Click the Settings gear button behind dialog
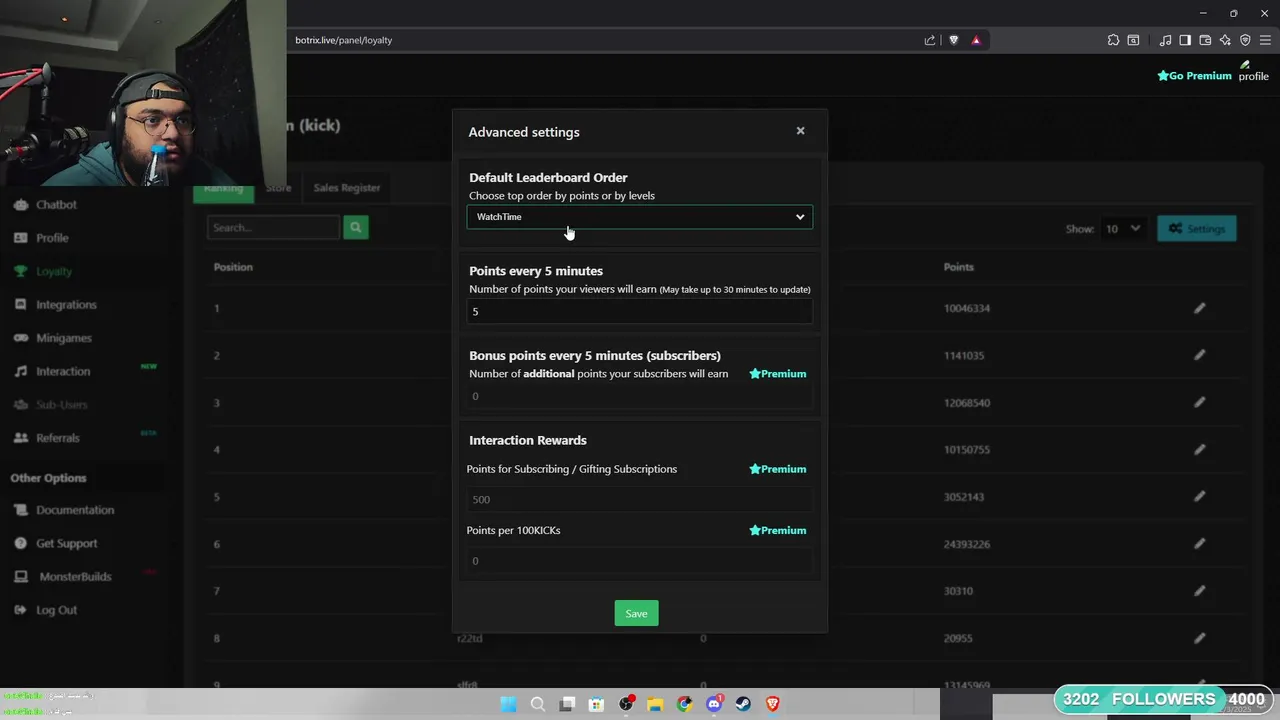Screen dimensions: 1280x720 tap(1197, 229)
